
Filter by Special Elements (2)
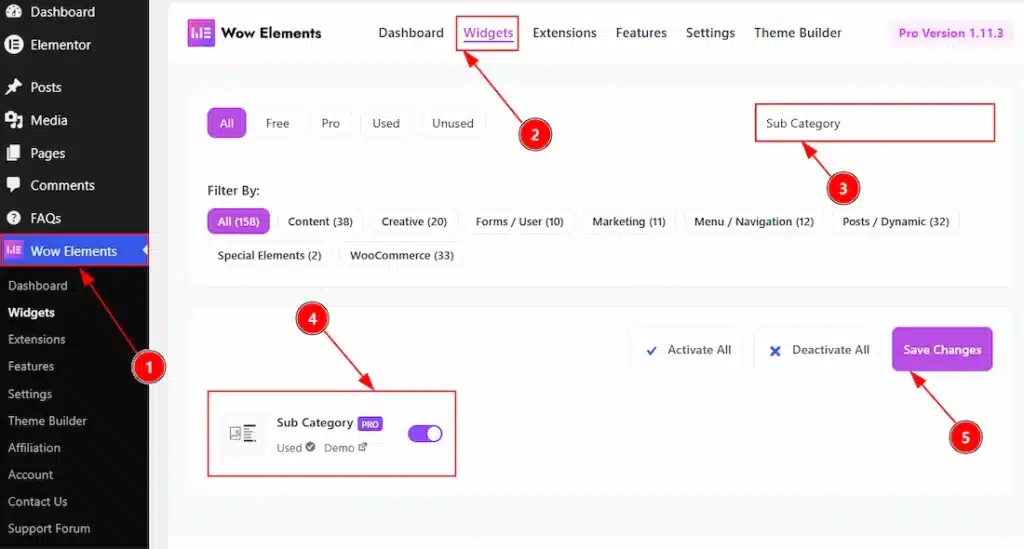[x=269, y=255]
